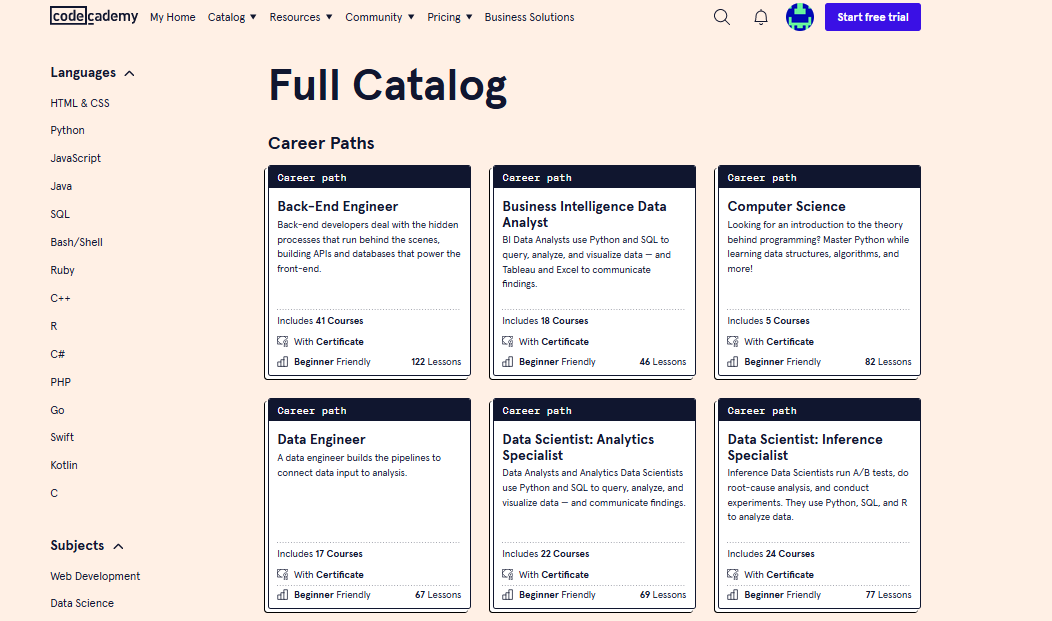Click difficulty bars icon on Back-End Engineer card
The width and height of the screenshot is (1052, 621).
click(282, 361)
